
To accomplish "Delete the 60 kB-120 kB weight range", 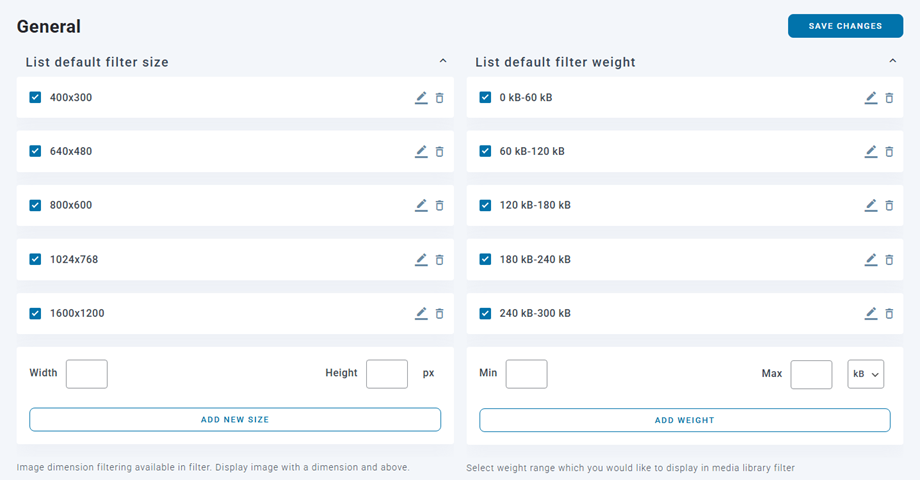I will point(890,152).
